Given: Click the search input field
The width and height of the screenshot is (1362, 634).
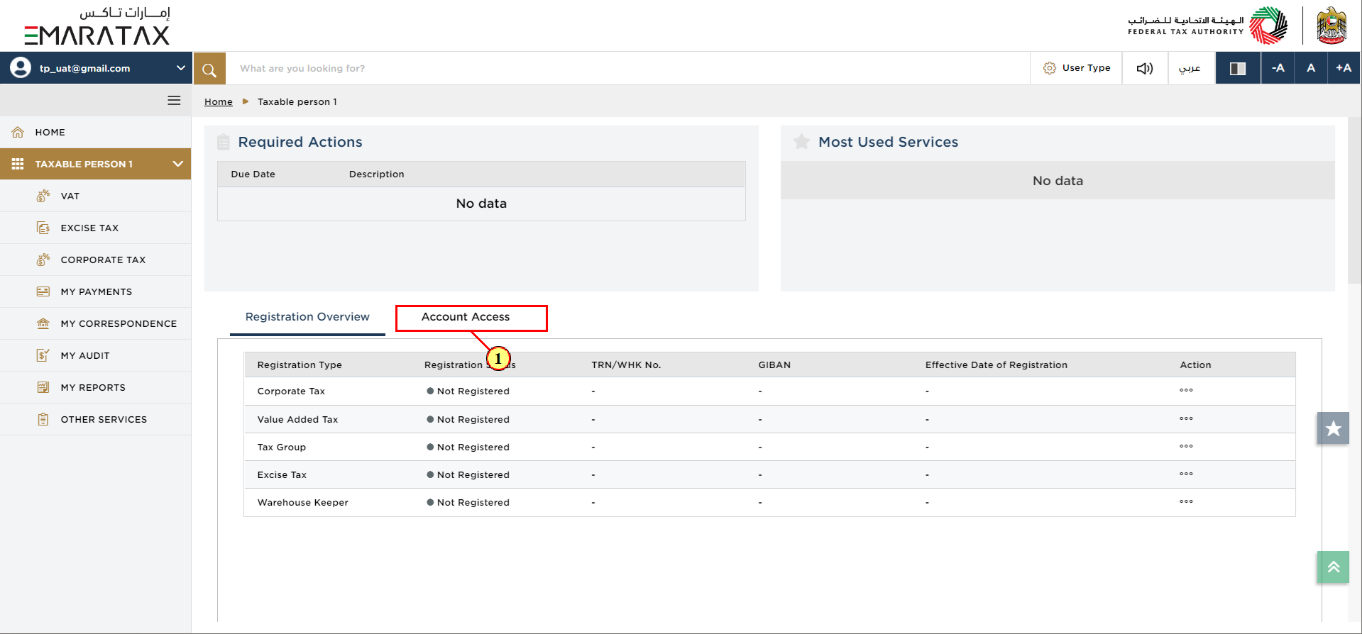Looking at the screenshot, I should click(628, 68).
